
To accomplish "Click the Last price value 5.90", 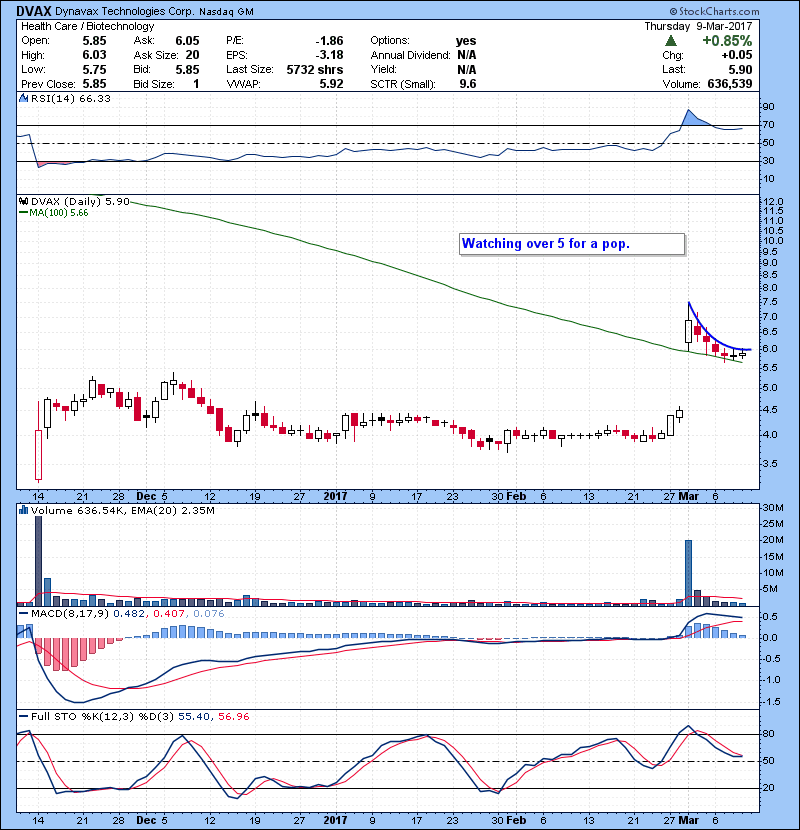I will 740,69.
